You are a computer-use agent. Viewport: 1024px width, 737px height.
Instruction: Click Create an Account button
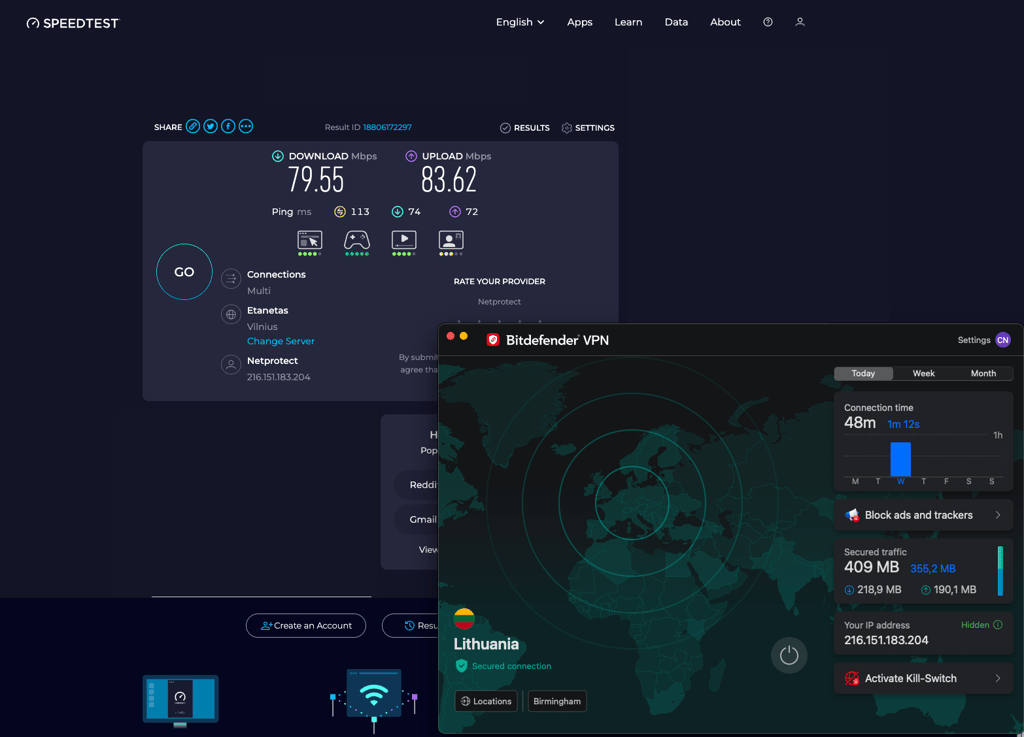tap(306, 625)
